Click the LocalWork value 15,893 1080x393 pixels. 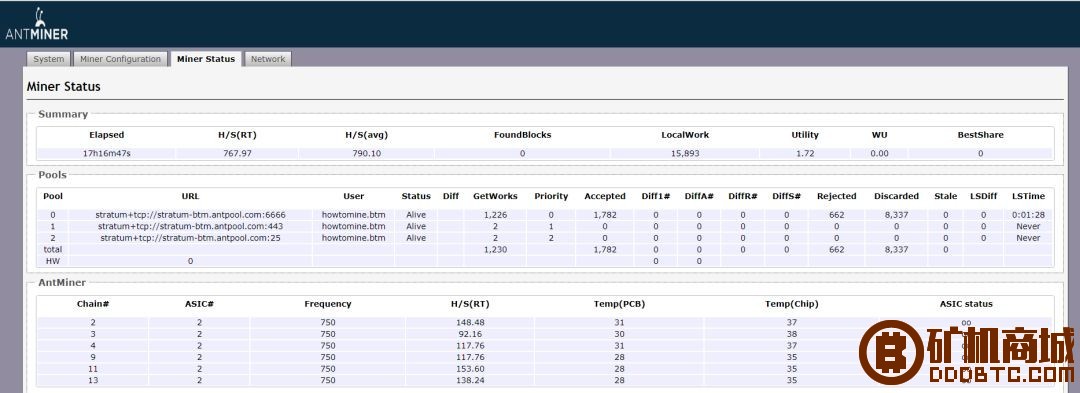coord(685,153)
